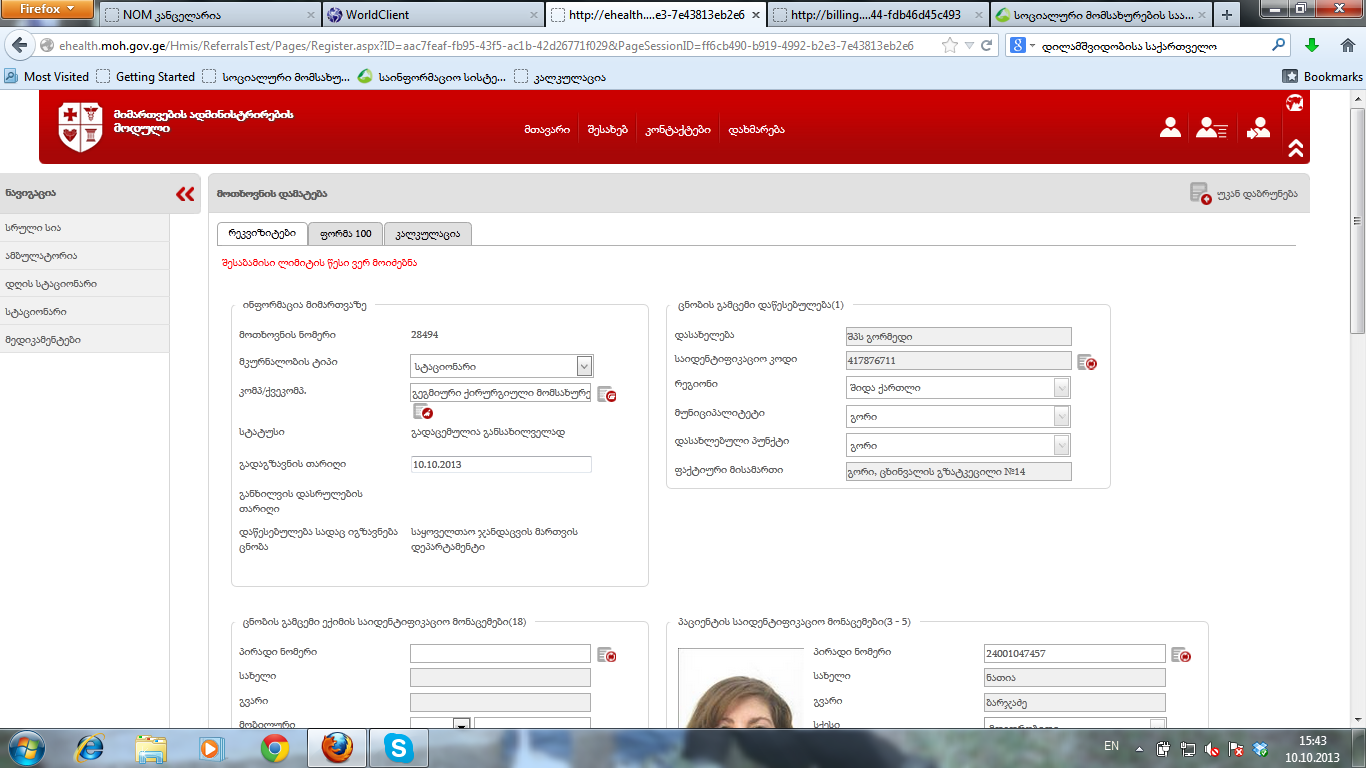The width and height of the screenshot is (1366, 768).
Task: Click the clear icon beside the საიდენტიფიკაციო კოდი field
Action: coord(1086,362)
